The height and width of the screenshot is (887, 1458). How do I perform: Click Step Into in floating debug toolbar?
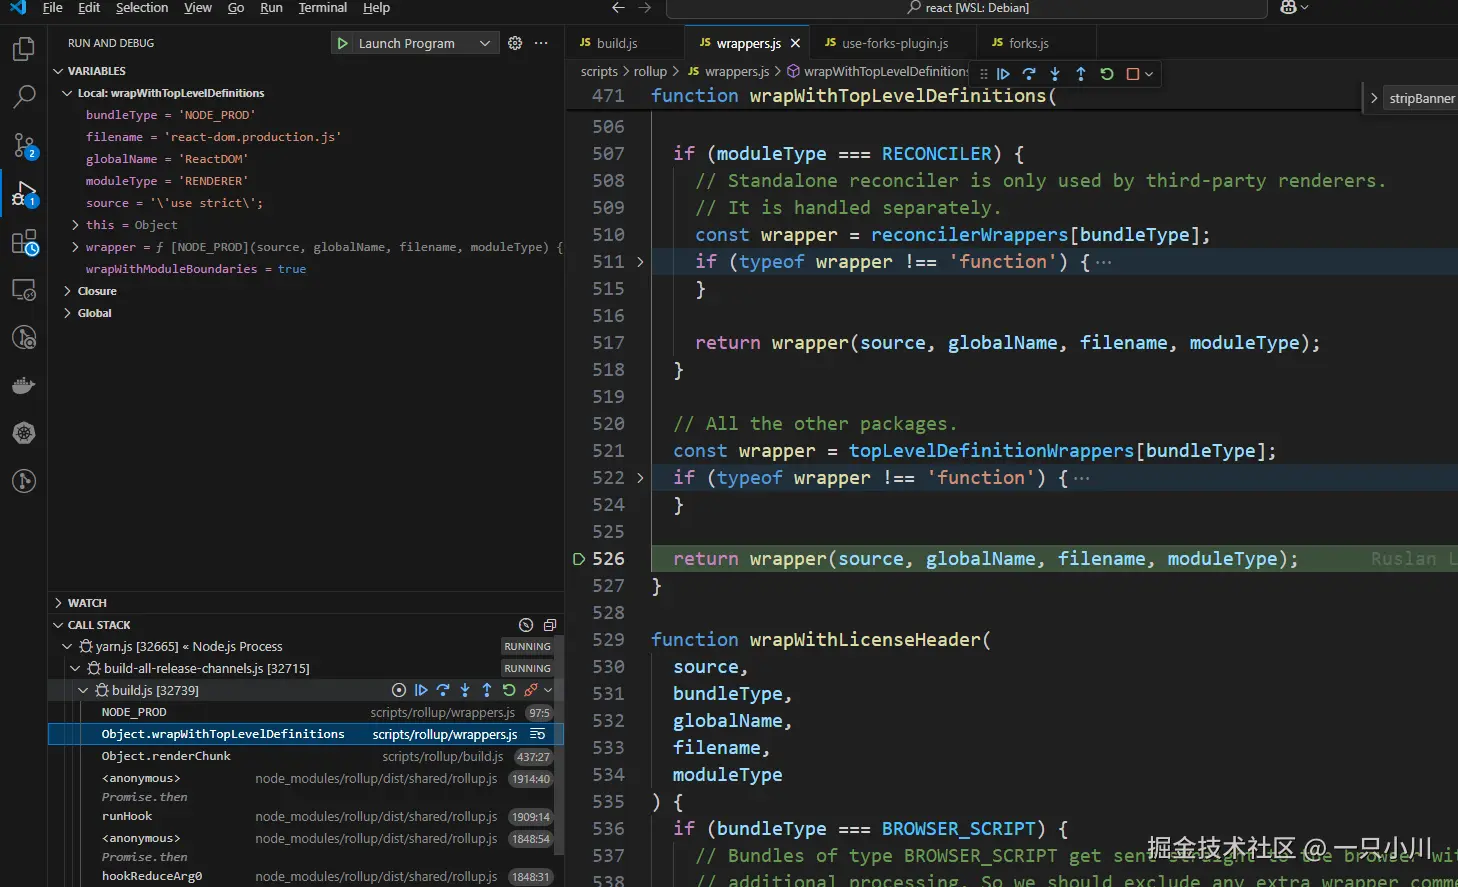(x=1055, y=74)
